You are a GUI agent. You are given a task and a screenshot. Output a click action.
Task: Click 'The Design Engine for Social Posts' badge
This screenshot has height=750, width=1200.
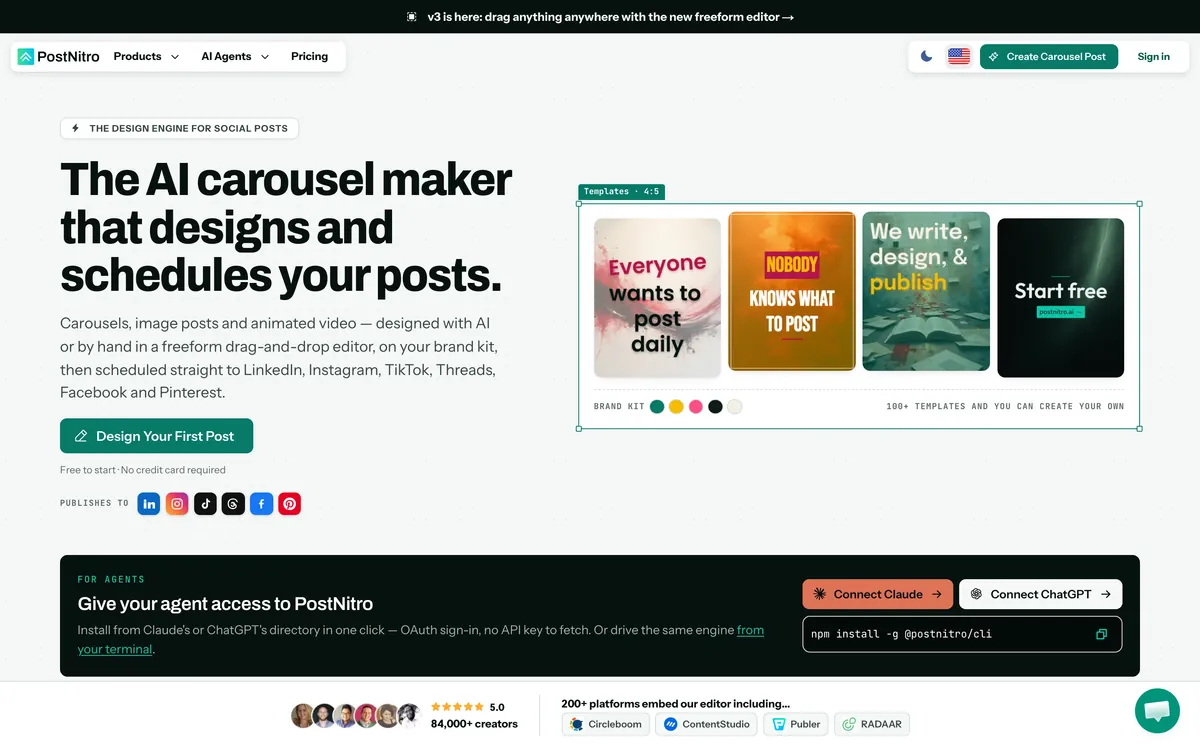pyautogui.click(x=179, y=128)
